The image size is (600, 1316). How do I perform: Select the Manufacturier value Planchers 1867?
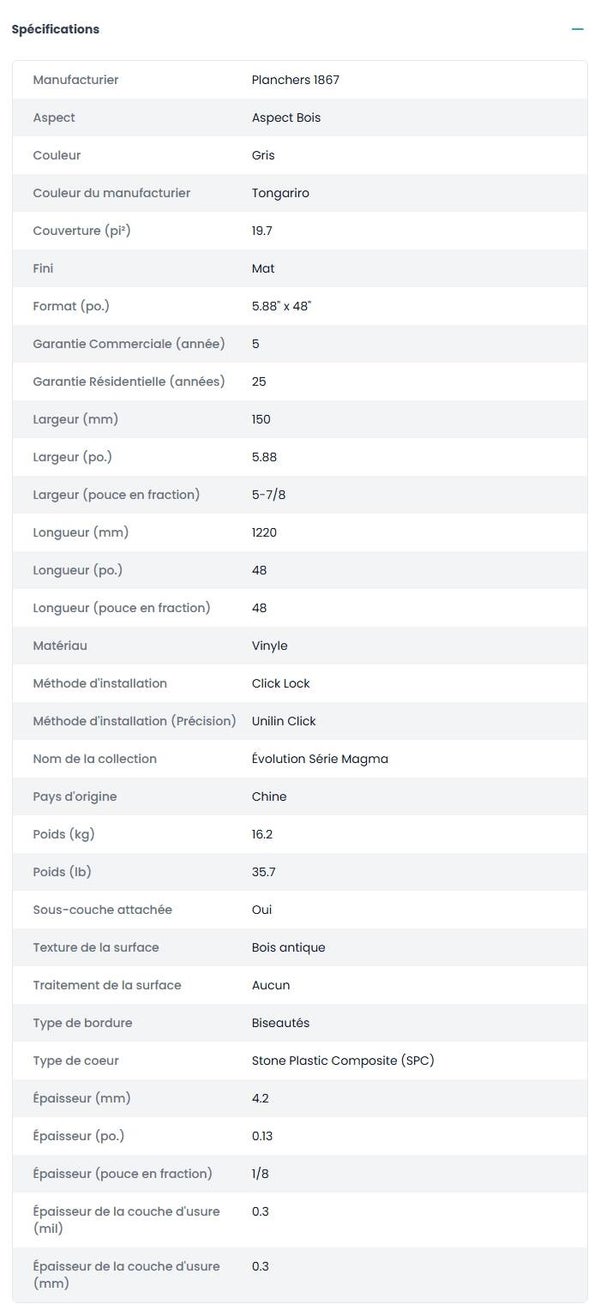tap(295, 80)
